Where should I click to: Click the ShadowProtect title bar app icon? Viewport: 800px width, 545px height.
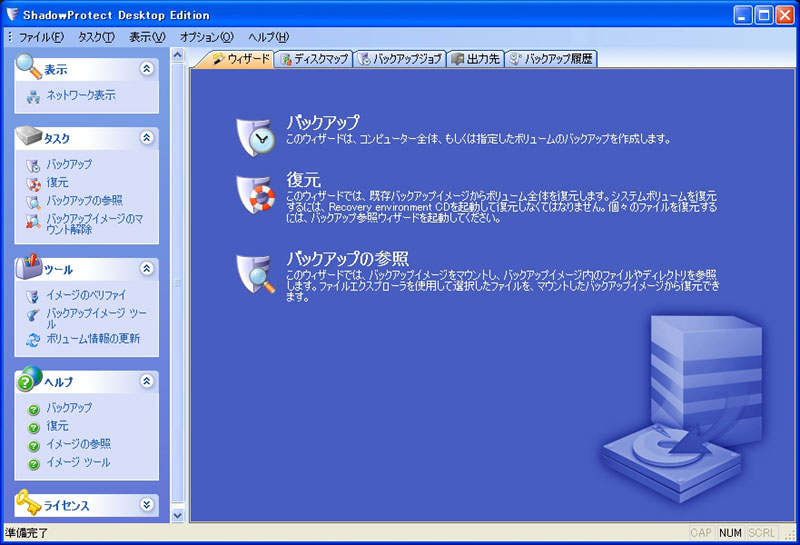12,14
